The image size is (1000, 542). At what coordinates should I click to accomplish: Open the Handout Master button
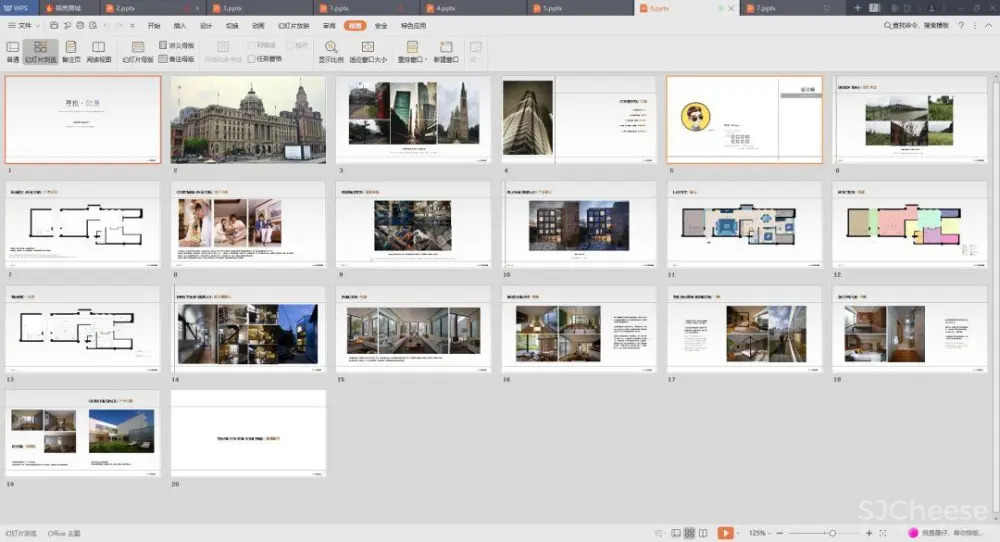[x=176, y=46]
